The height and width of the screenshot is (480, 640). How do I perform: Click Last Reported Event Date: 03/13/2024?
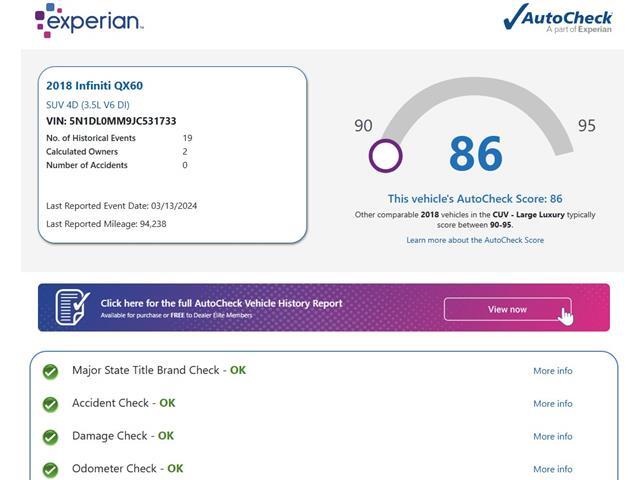[122, 206]
